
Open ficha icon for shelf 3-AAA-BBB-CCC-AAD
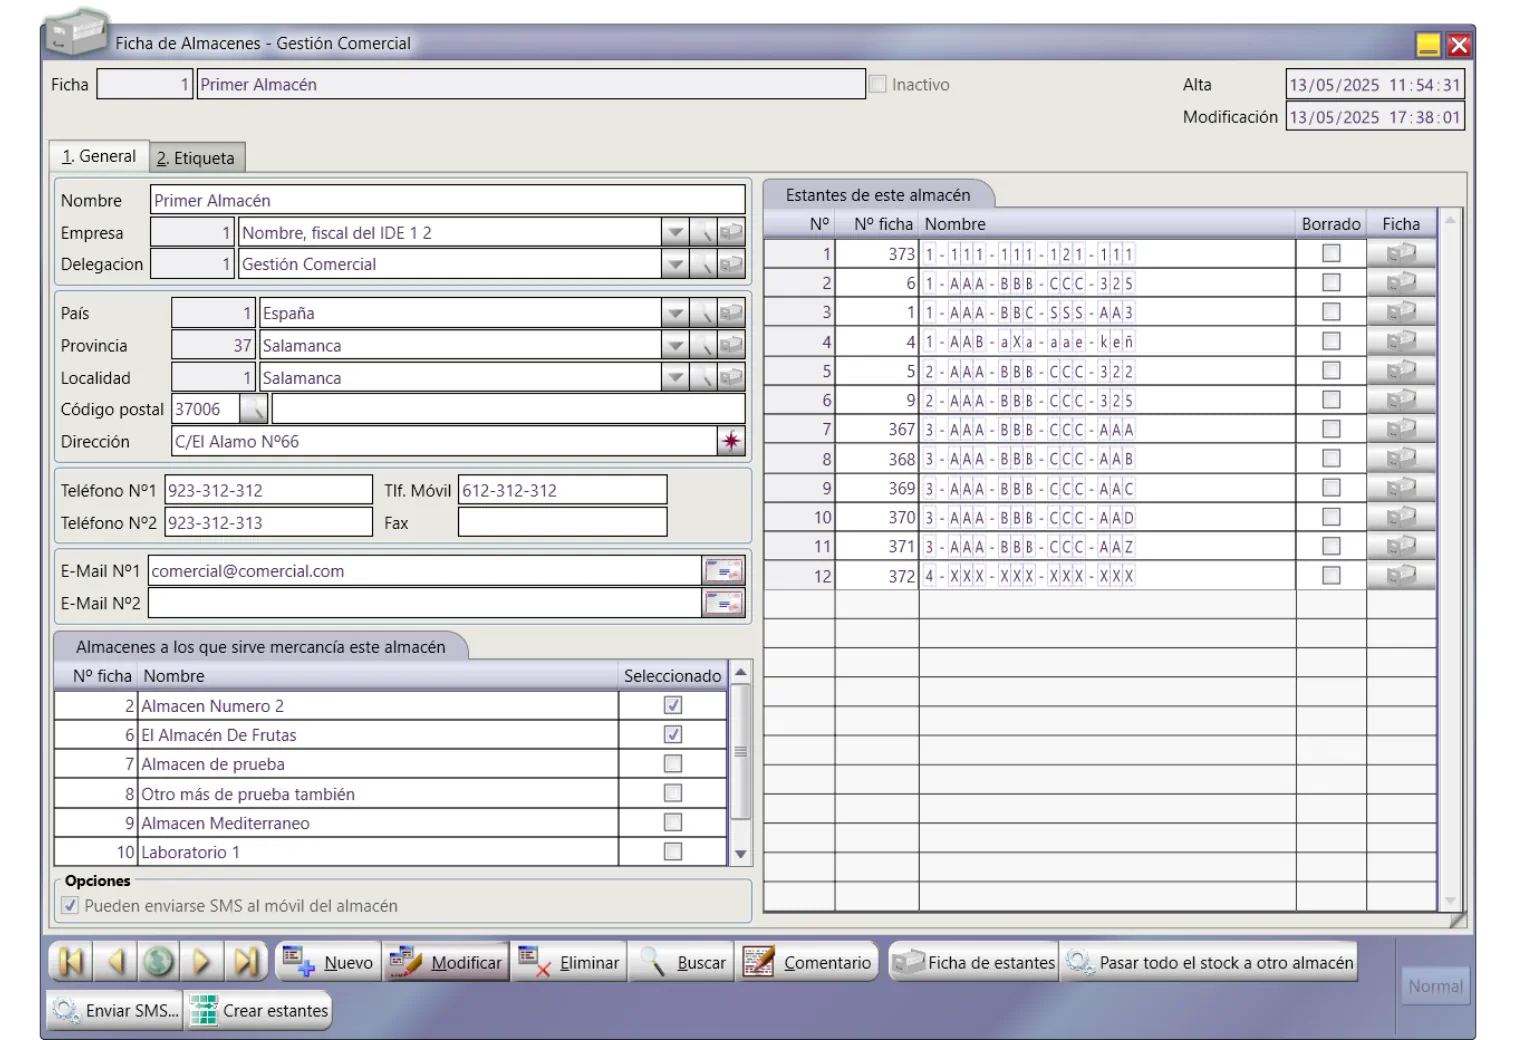[x=1401, y=517]
